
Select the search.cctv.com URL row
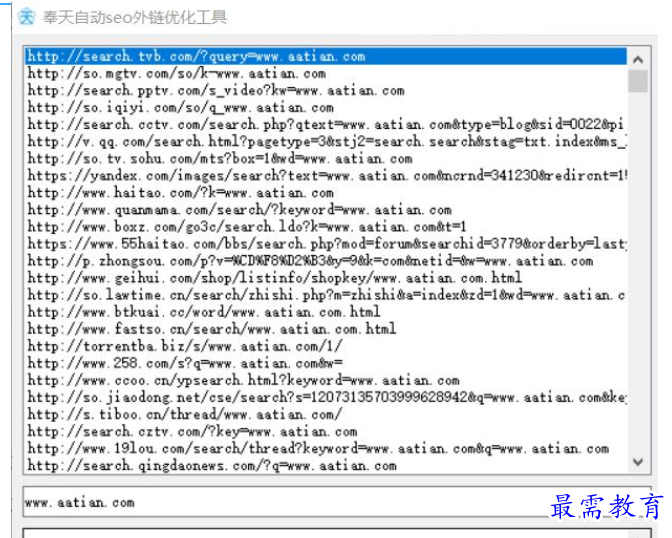point(326,124)
